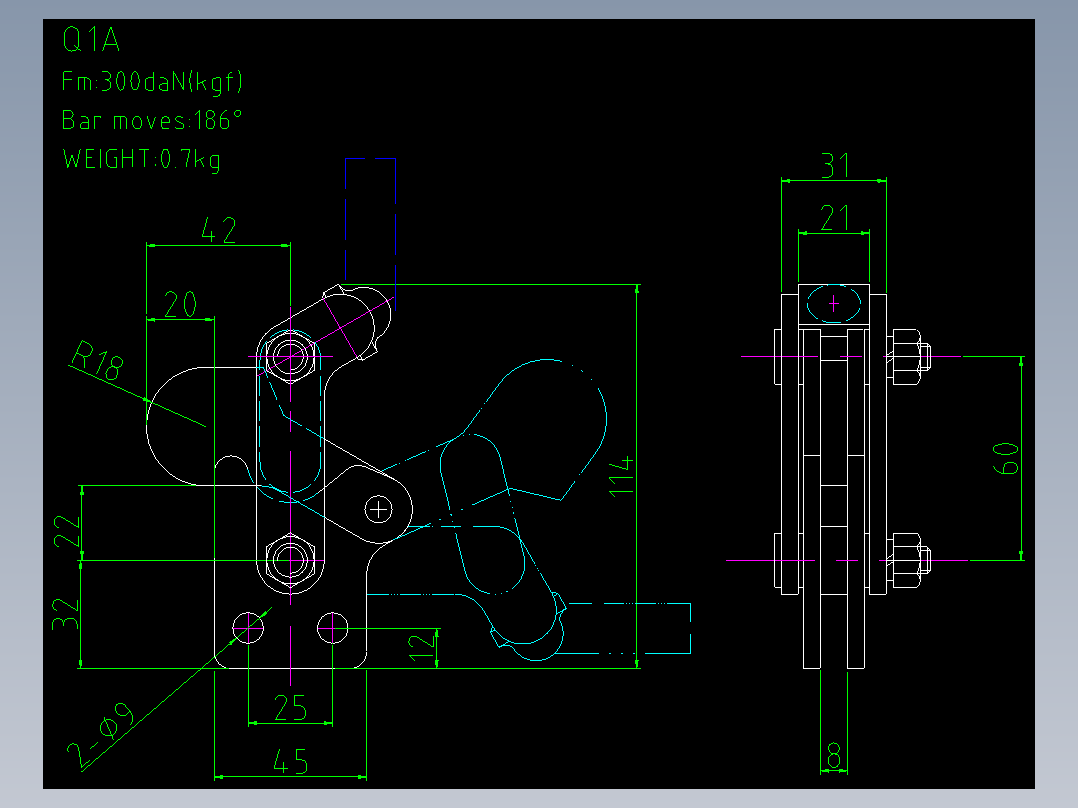Select the WEIGHT:0.7kg text

pos(142,160)
